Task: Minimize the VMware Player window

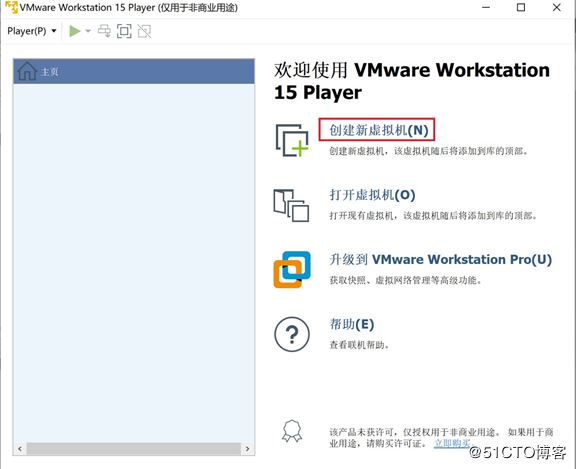Action: coord(486,7)
